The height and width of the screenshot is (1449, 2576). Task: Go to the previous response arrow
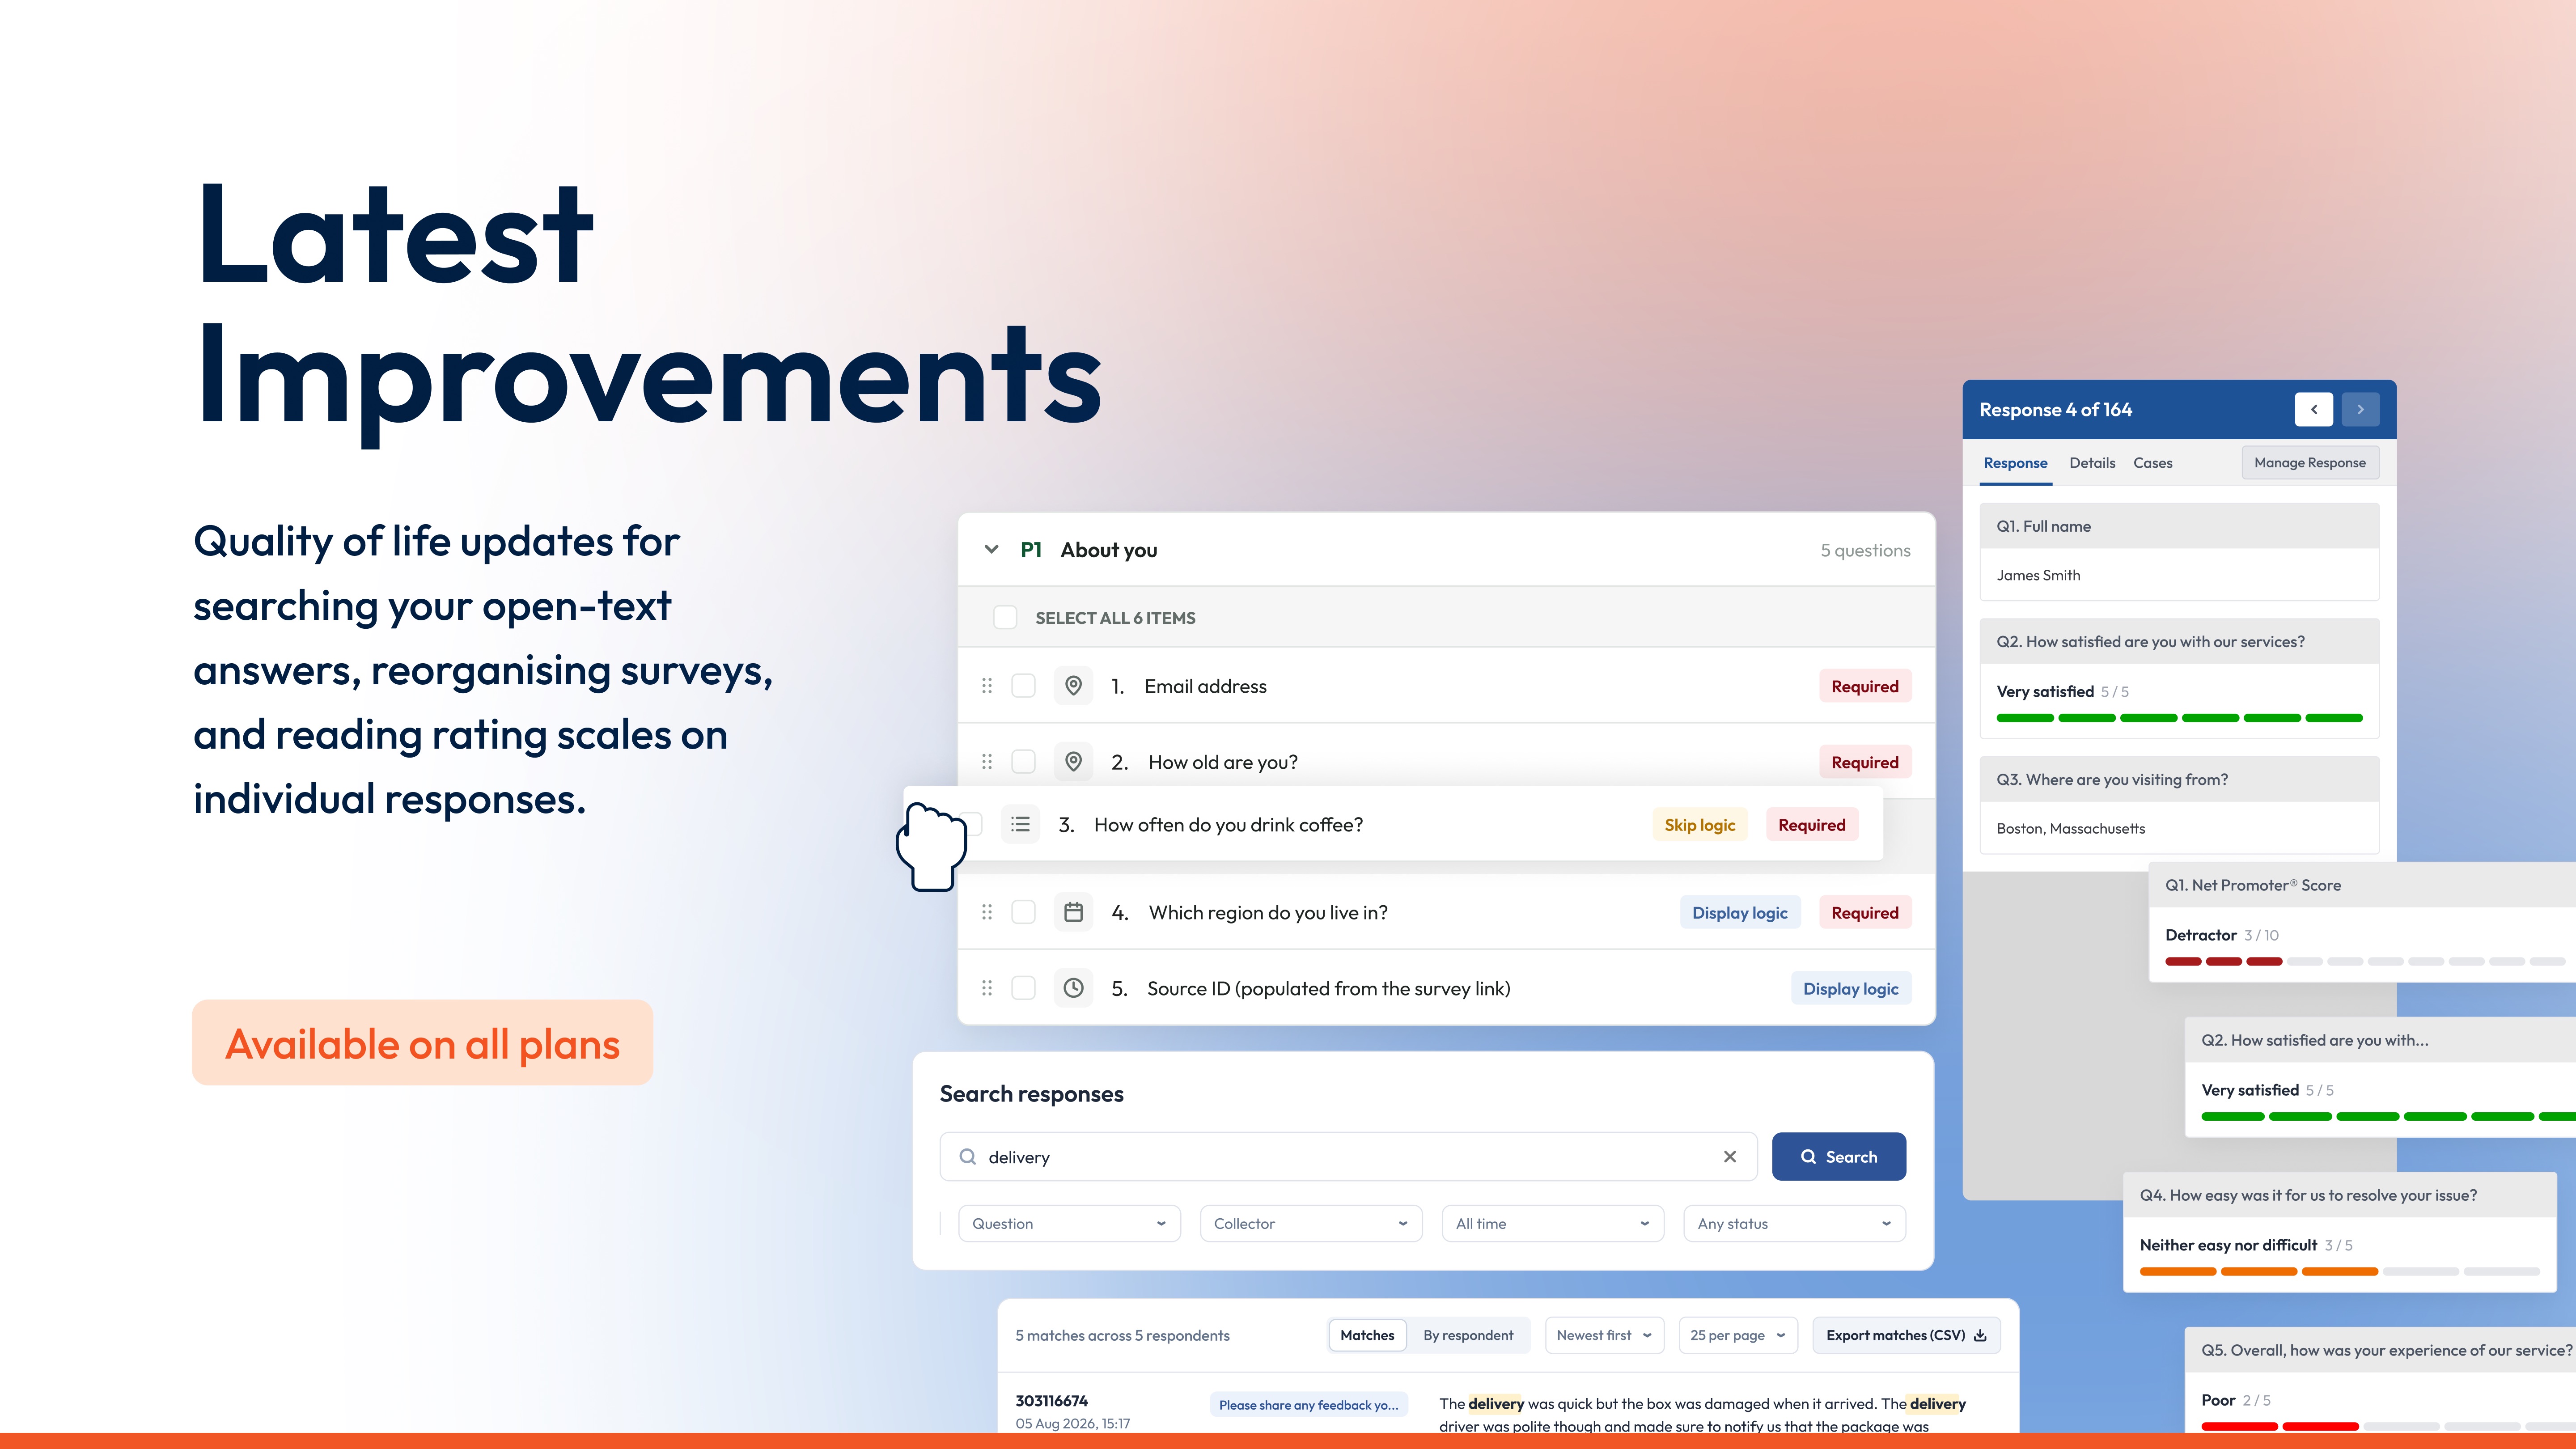click(2313, 409)
